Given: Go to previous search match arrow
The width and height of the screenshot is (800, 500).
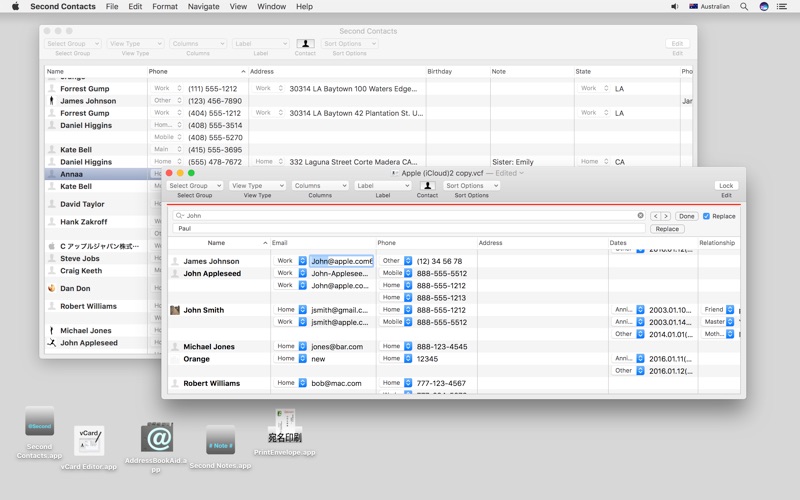Looking at the screenshot, I should tap(656, 216).
